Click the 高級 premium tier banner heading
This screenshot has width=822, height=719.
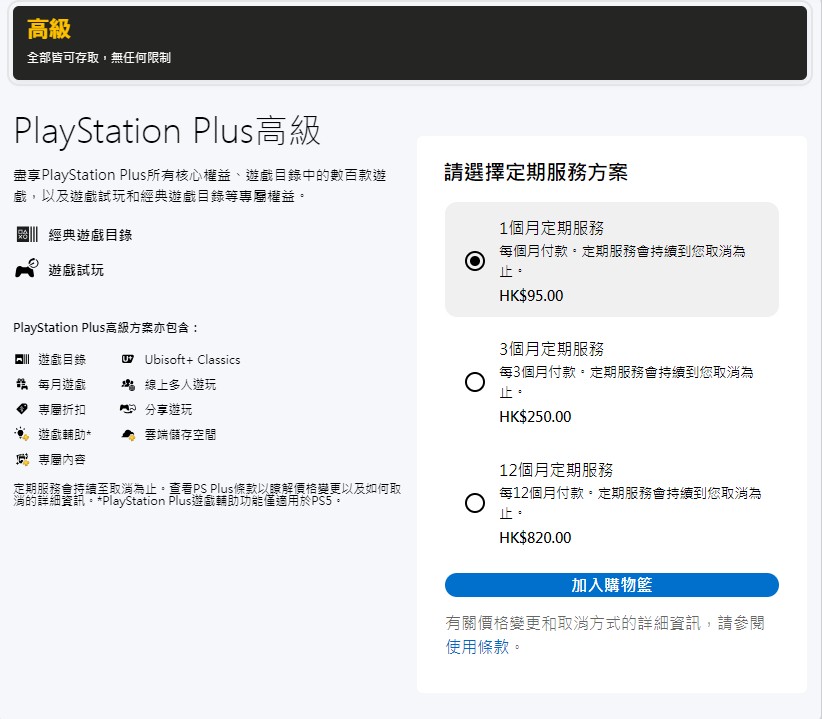49,29
